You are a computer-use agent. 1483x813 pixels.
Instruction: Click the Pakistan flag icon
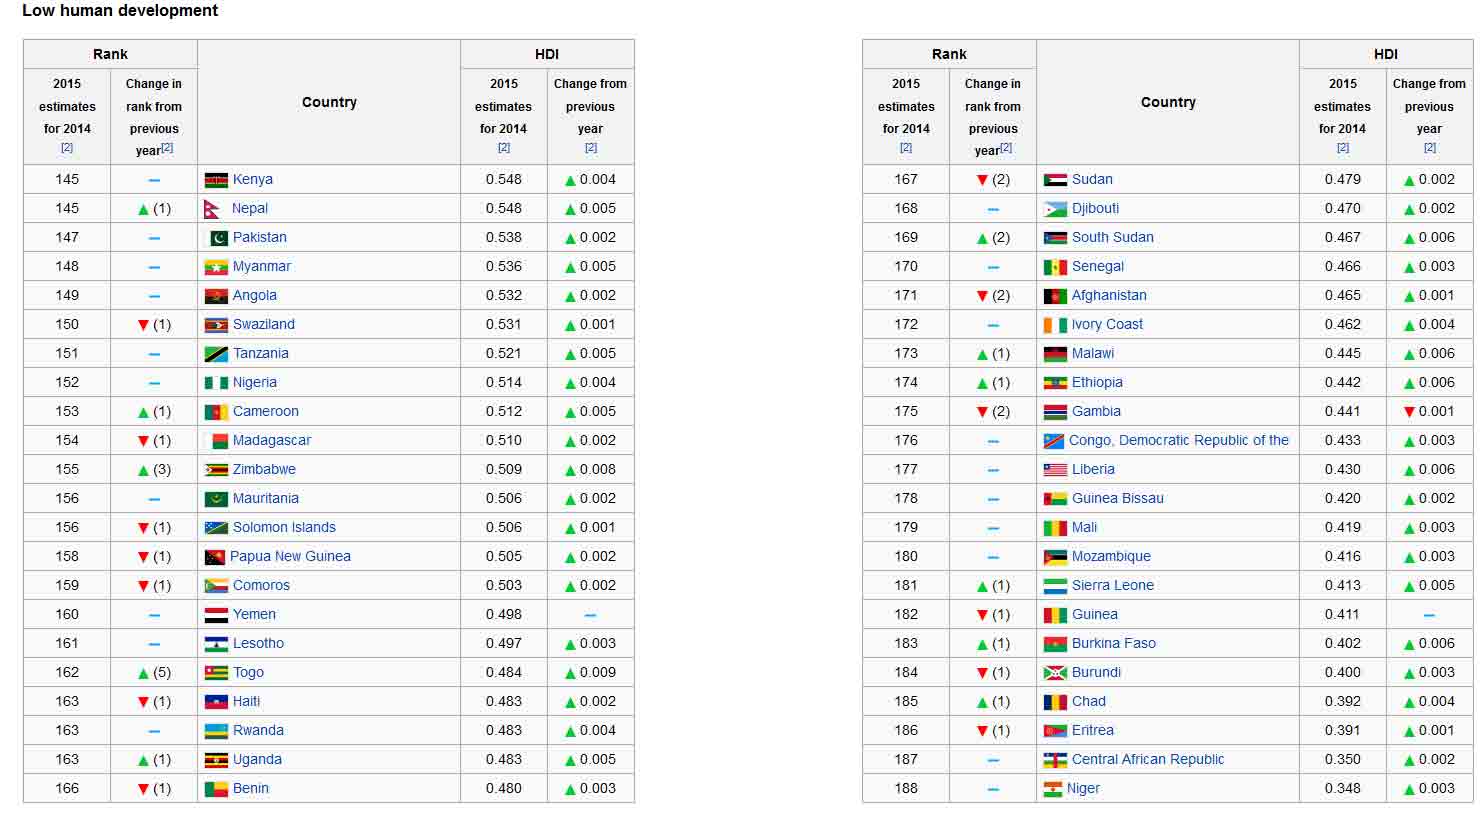tap(216, 238)
